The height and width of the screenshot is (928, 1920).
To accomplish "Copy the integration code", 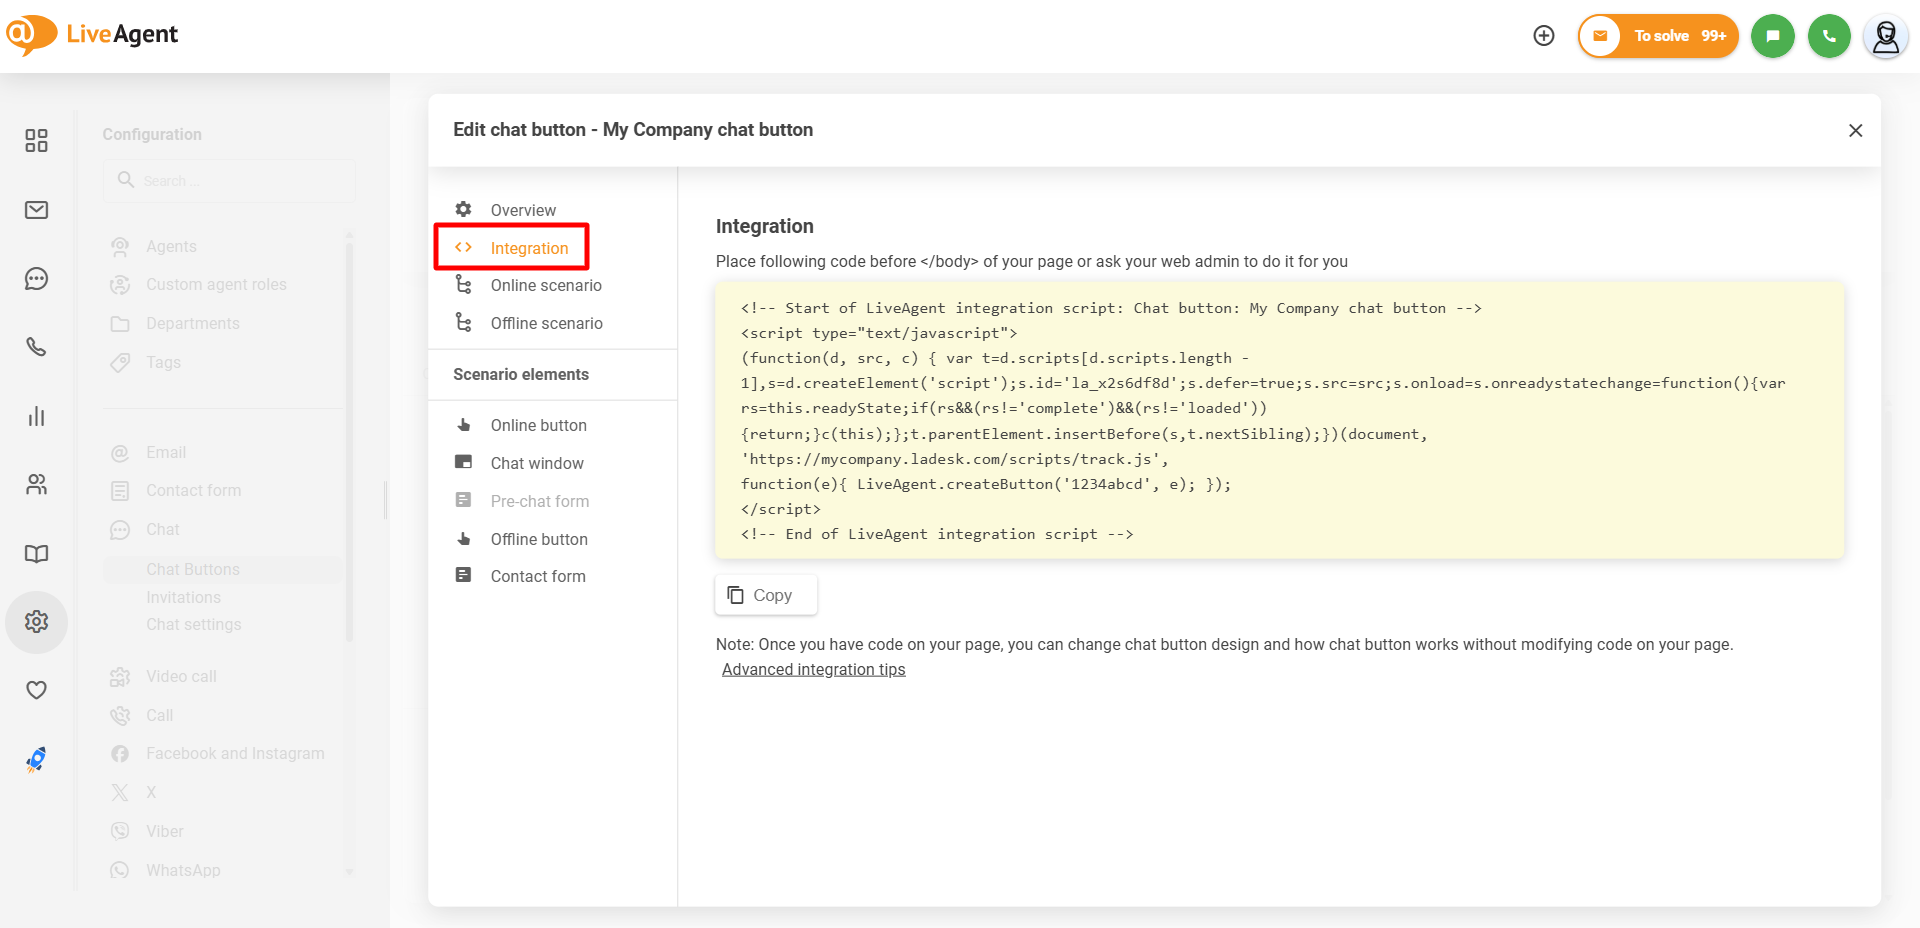I will (765, 595).
